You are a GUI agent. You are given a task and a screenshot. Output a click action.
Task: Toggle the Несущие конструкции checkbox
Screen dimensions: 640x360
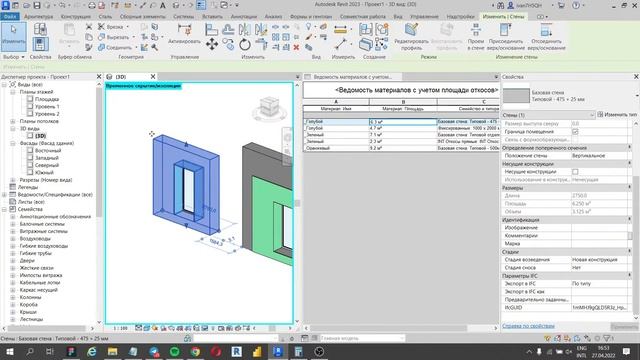tap(575, 172)
